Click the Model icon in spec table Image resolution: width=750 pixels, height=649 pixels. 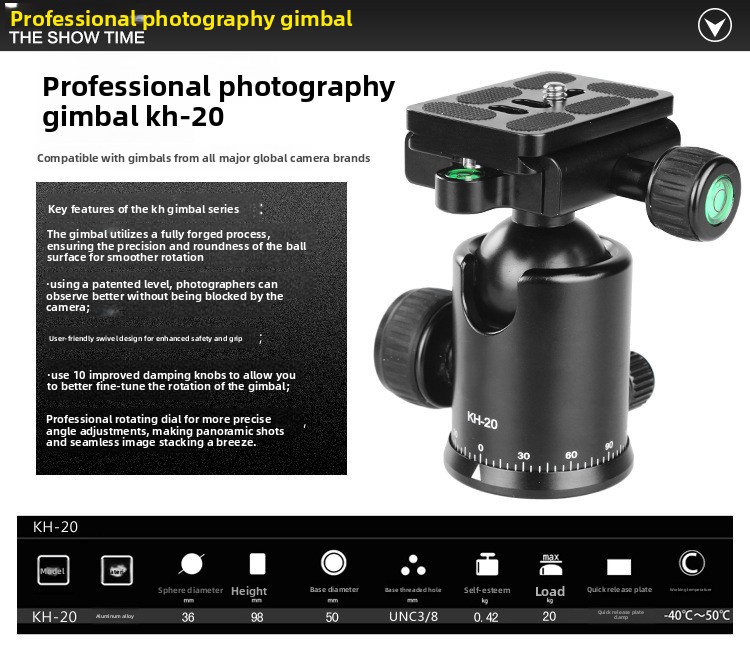(x=53, y=570)
